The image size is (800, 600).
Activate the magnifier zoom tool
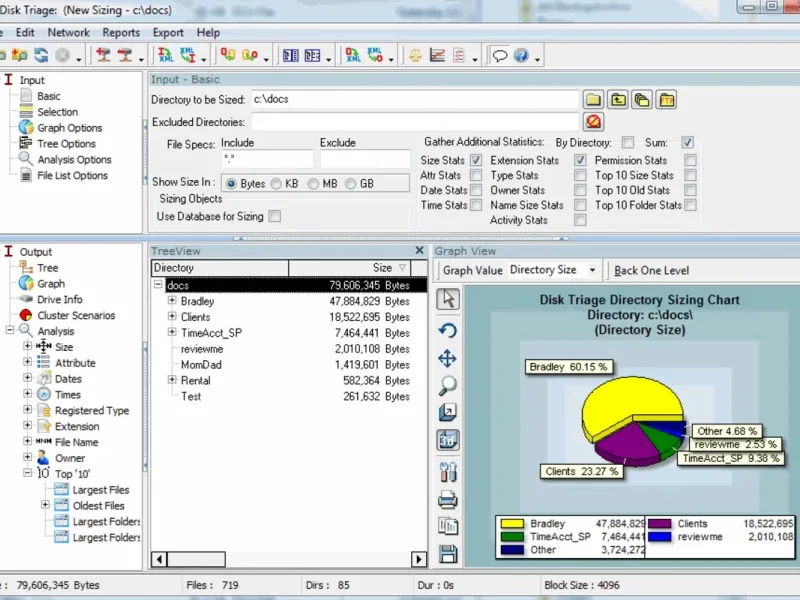(x=448, y=385)
